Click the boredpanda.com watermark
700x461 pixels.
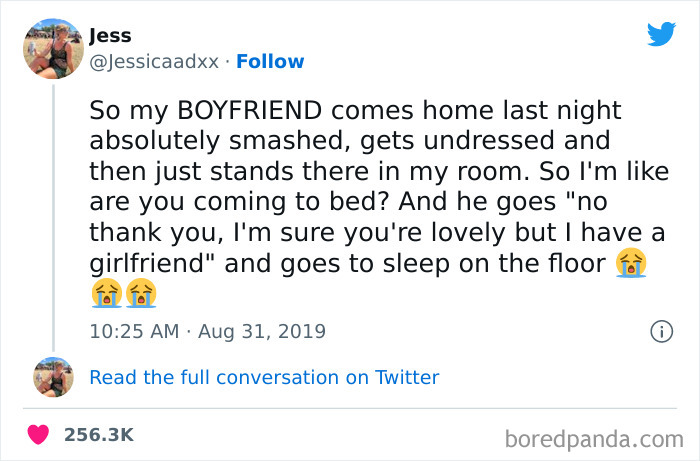pyautogui.click(x=592, y=436)
